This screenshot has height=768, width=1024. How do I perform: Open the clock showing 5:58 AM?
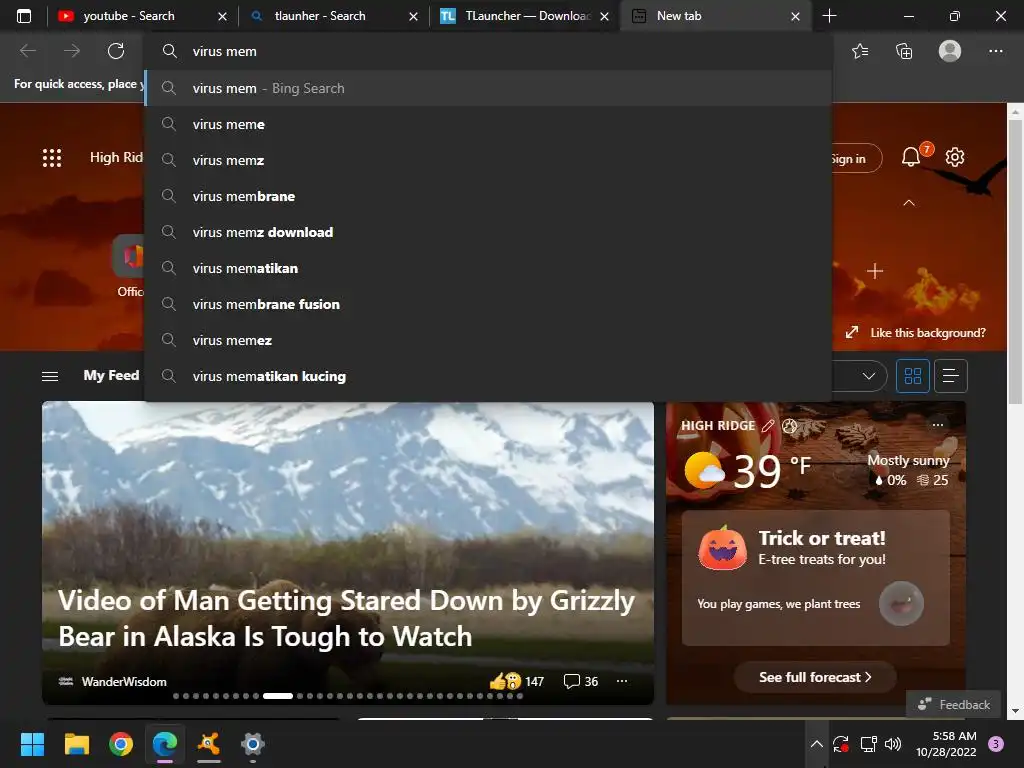click(x=946, y=744)
